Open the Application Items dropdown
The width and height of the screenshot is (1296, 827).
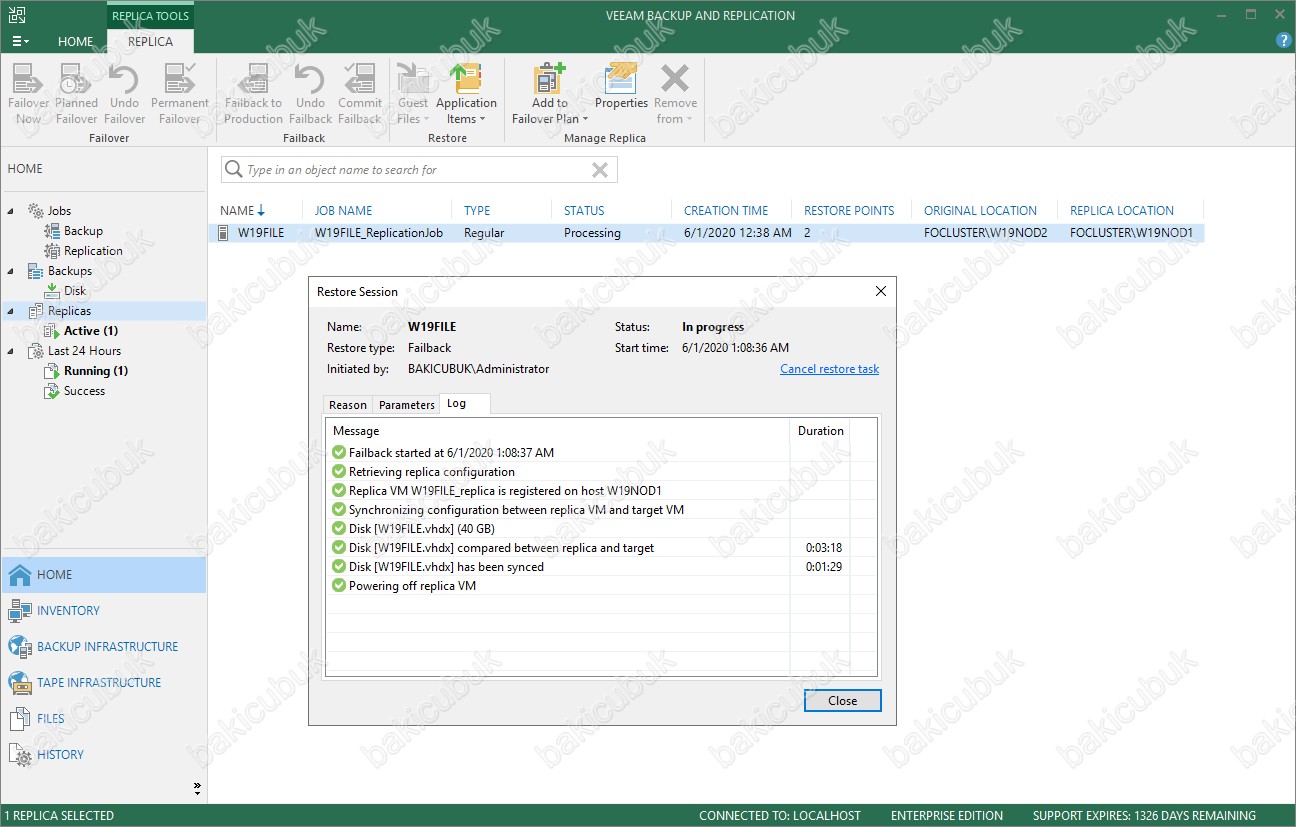point(466,94)
